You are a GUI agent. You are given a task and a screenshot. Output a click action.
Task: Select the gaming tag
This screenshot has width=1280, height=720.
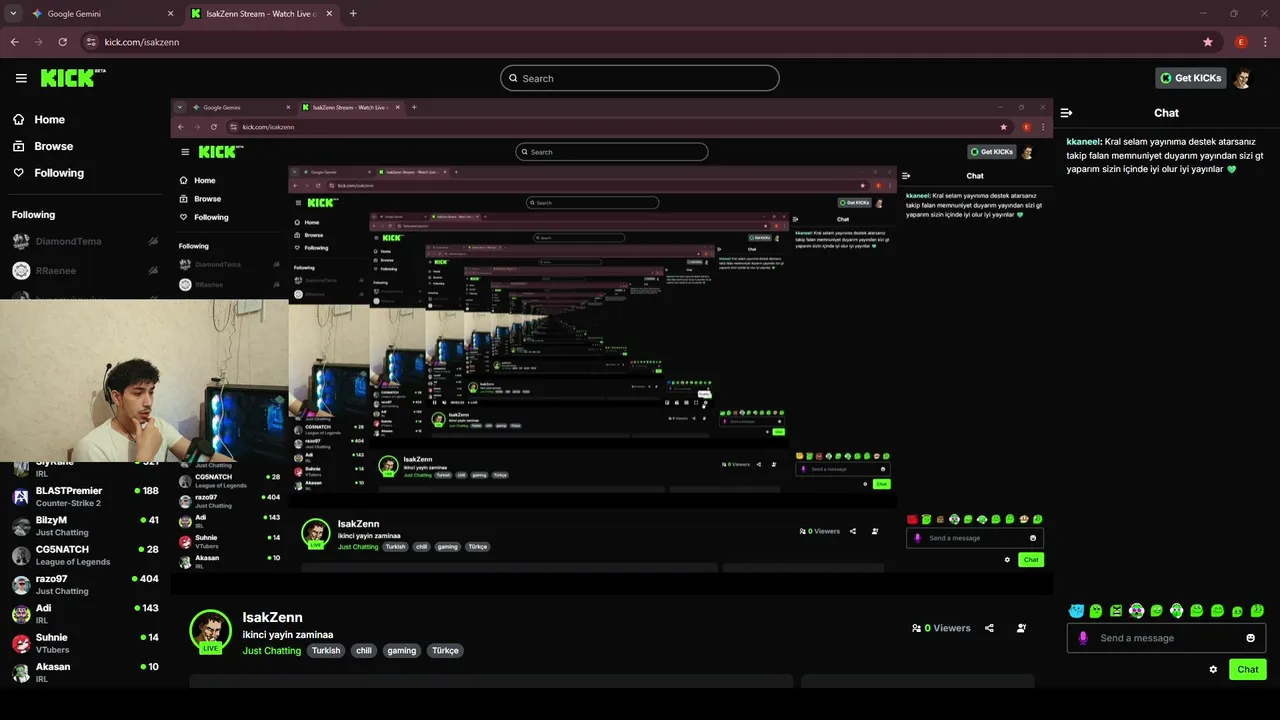click(402, 650)
